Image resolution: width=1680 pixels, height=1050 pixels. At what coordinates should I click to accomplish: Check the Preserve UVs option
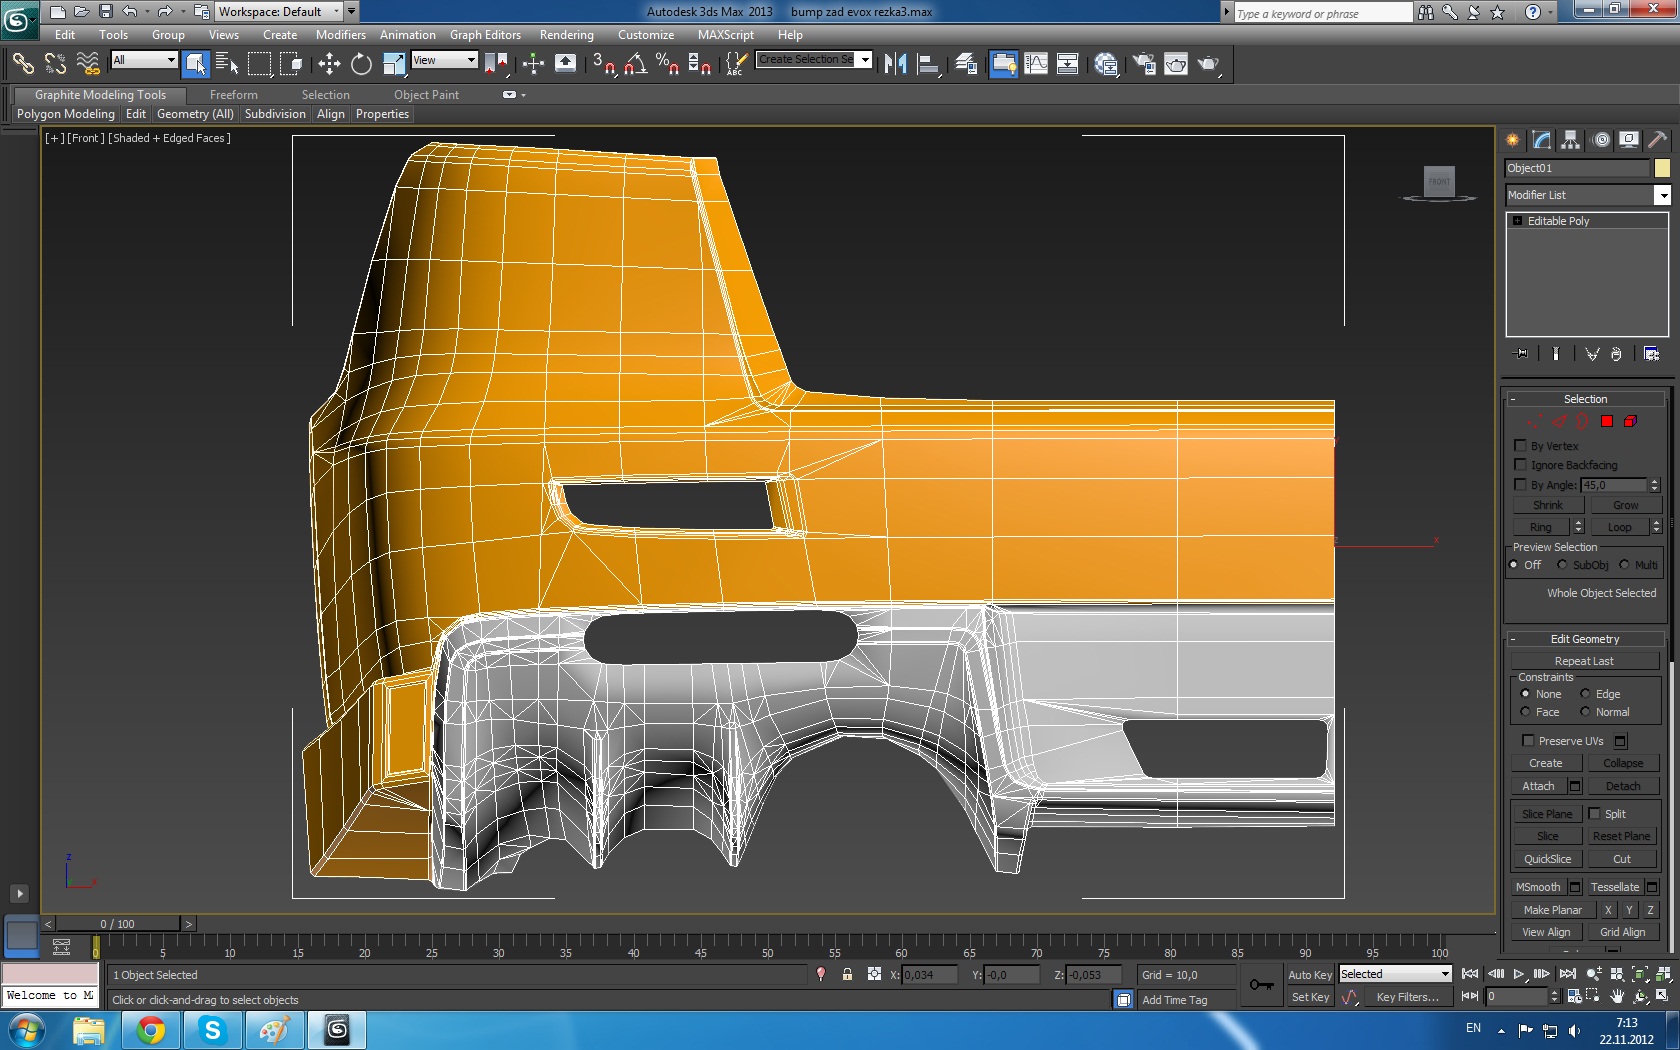coord(1528,741)
